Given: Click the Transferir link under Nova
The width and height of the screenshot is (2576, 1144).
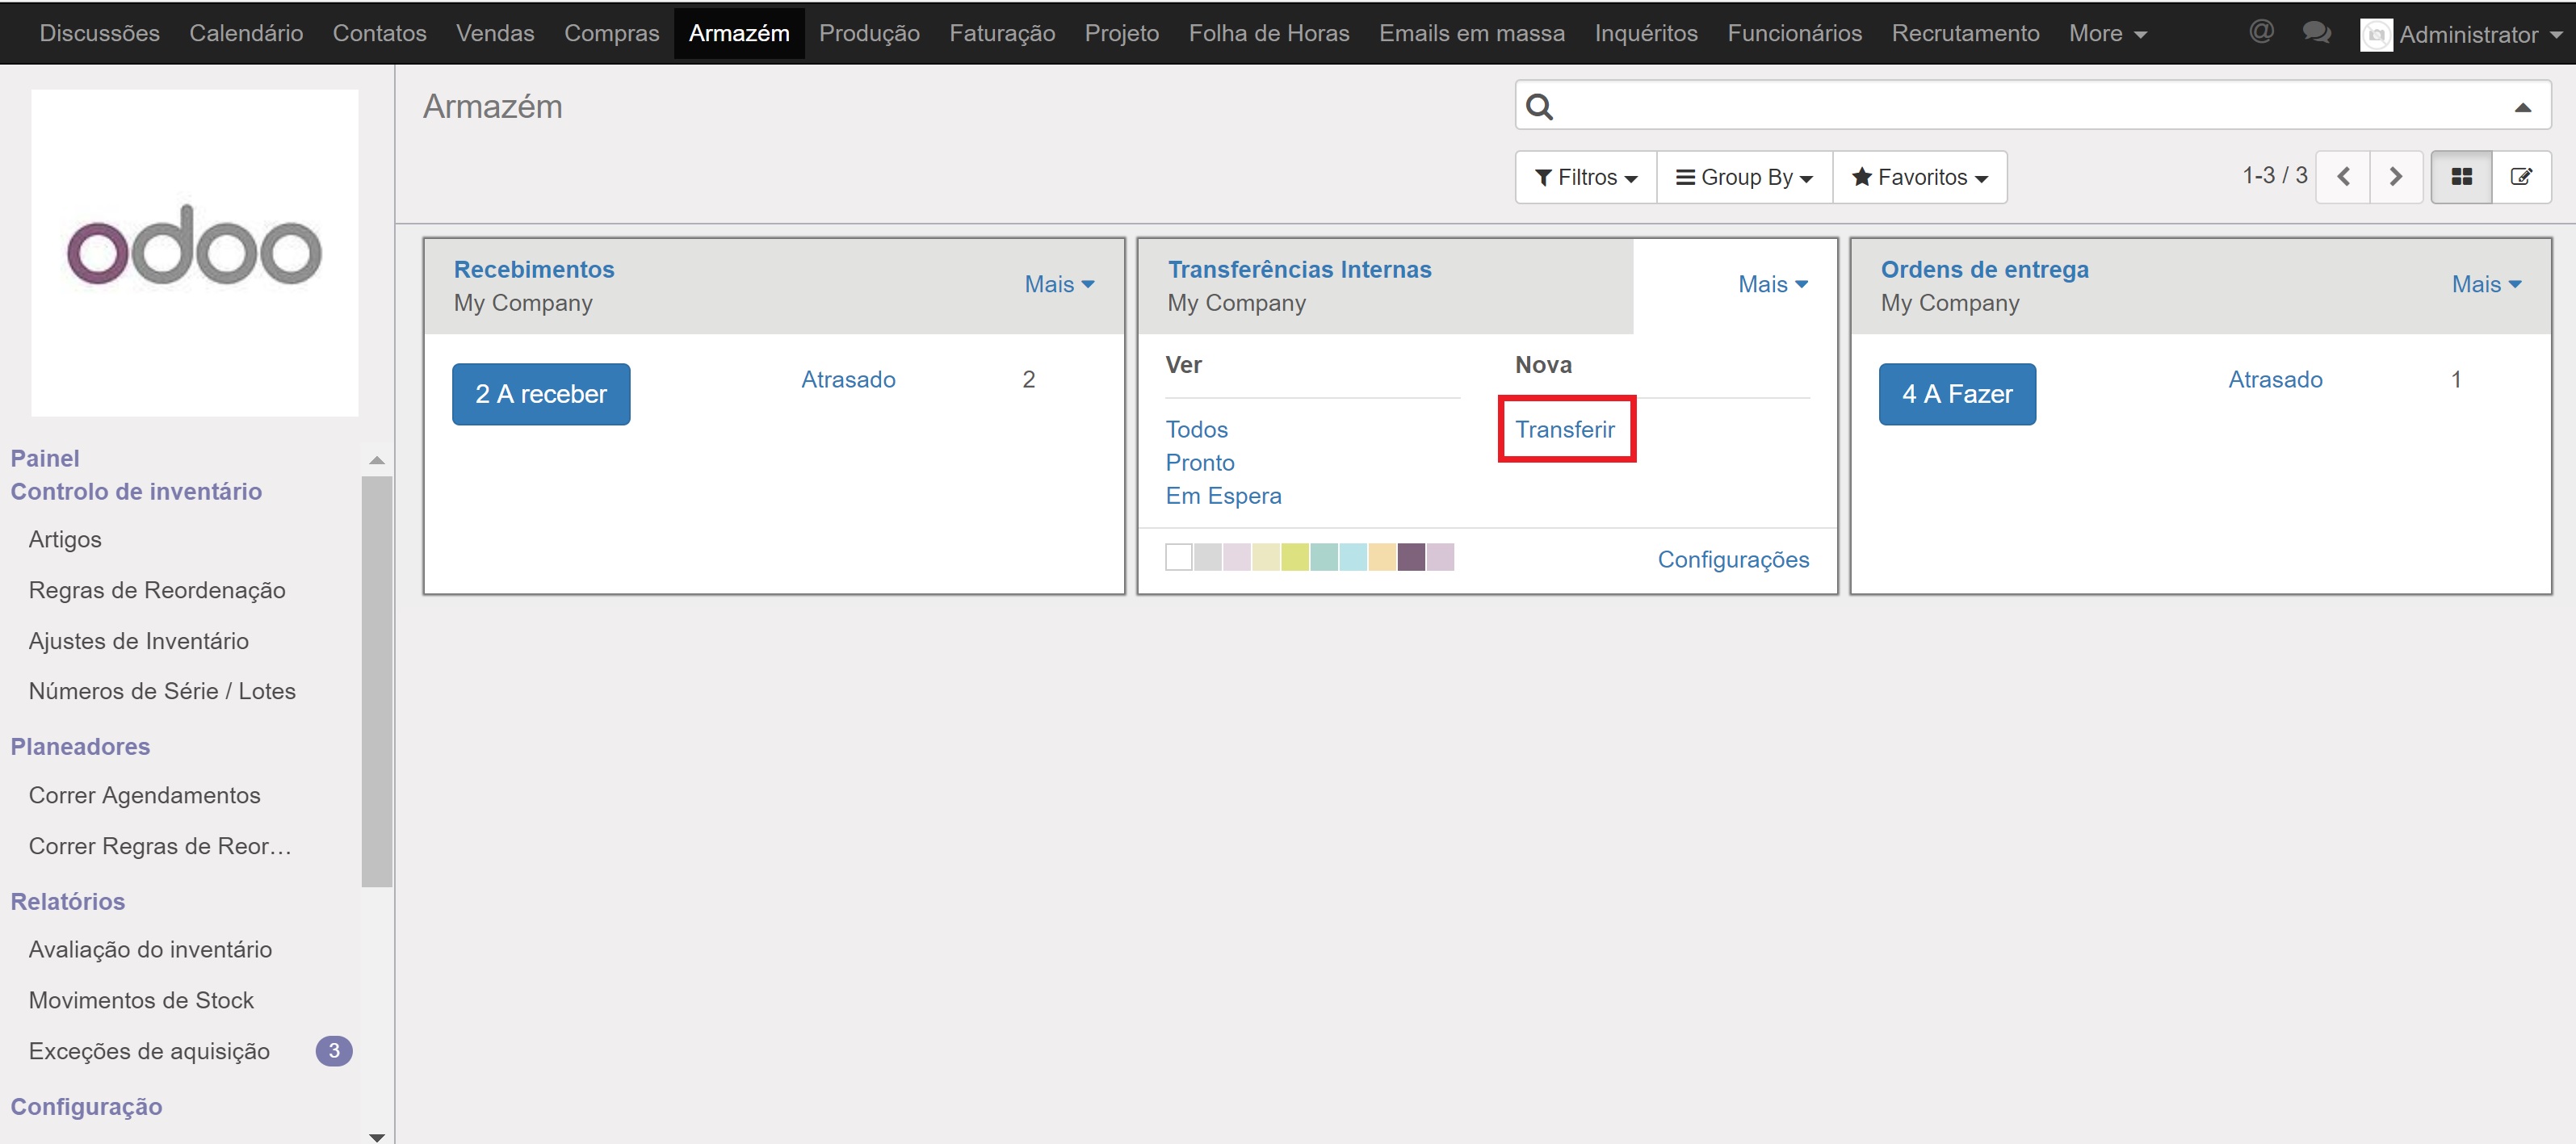Looking at the screenshot, I should 1564,429.
